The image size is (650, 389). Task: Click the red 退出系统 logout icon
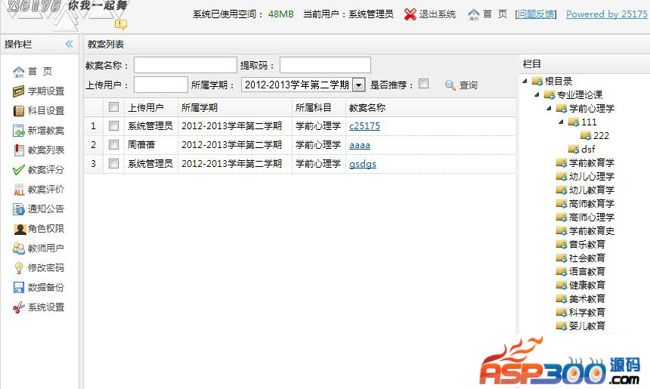(x=410, y=15)
